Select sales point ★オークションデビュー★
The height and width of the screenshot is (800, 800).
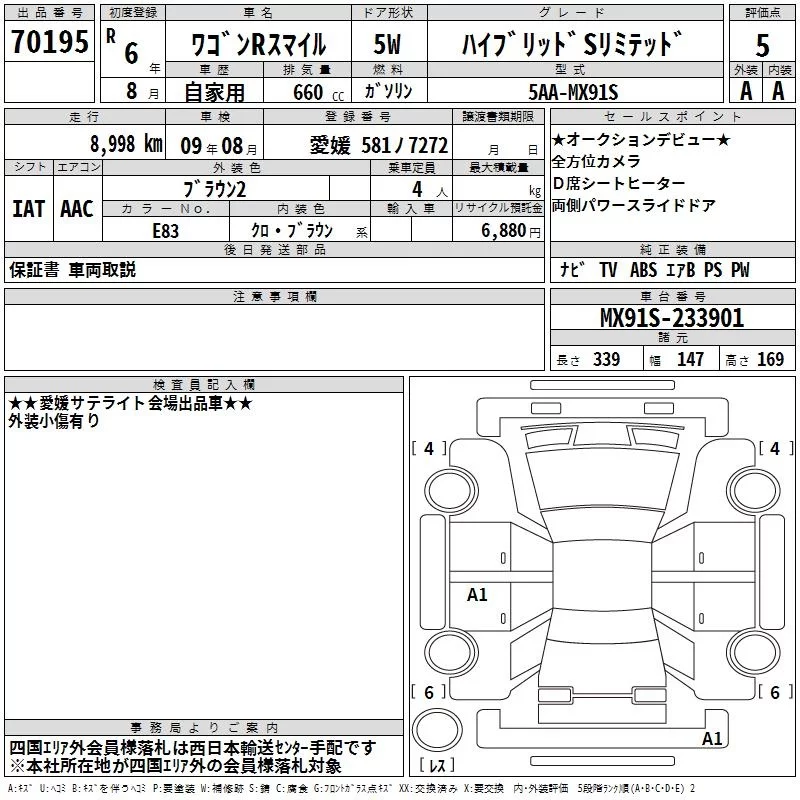(641, 139)
